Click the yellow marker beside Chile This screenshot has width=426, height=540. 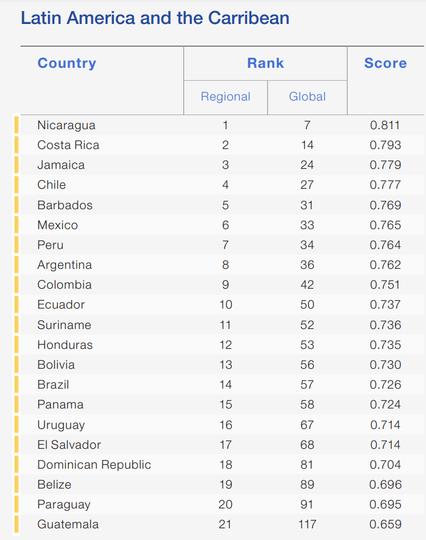coord(16,185)
